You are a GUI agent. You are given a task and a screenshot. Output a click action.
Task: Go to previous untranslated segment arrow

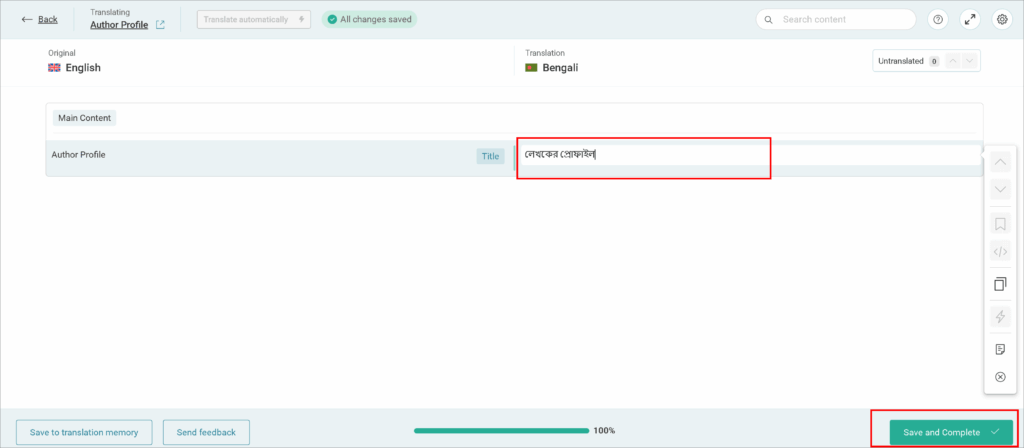(x=953, y=61)
